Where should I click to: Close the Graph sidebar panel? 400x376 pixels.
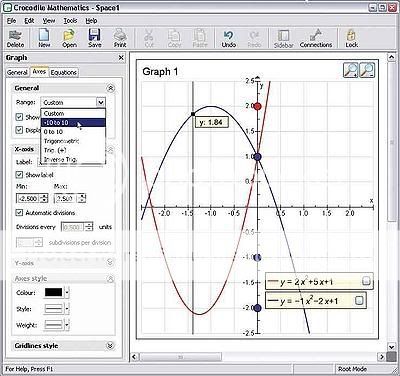[x=121, y=58]
